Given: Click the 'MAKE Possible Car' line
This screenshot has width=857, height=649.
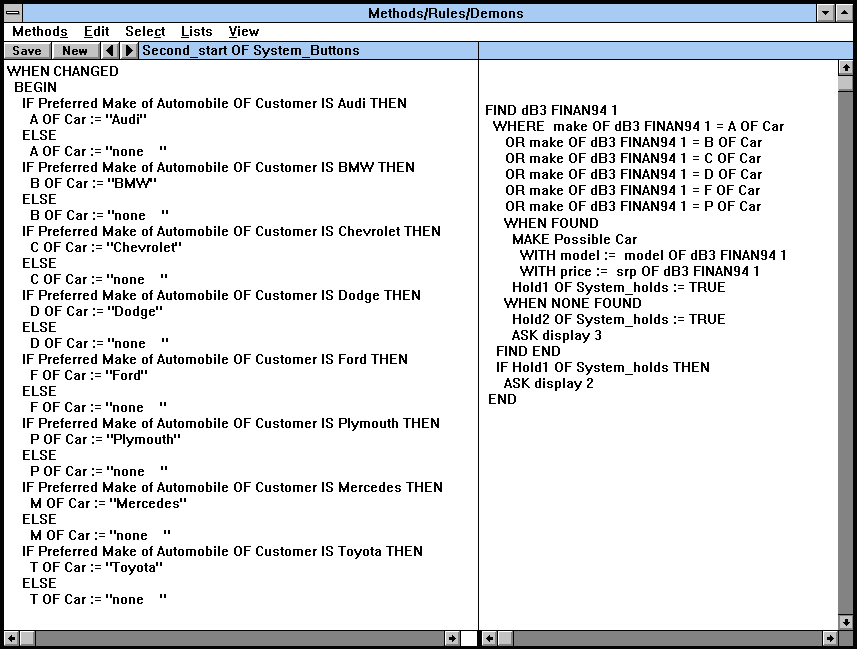Looking at the screenshot, I should (574, 239).
